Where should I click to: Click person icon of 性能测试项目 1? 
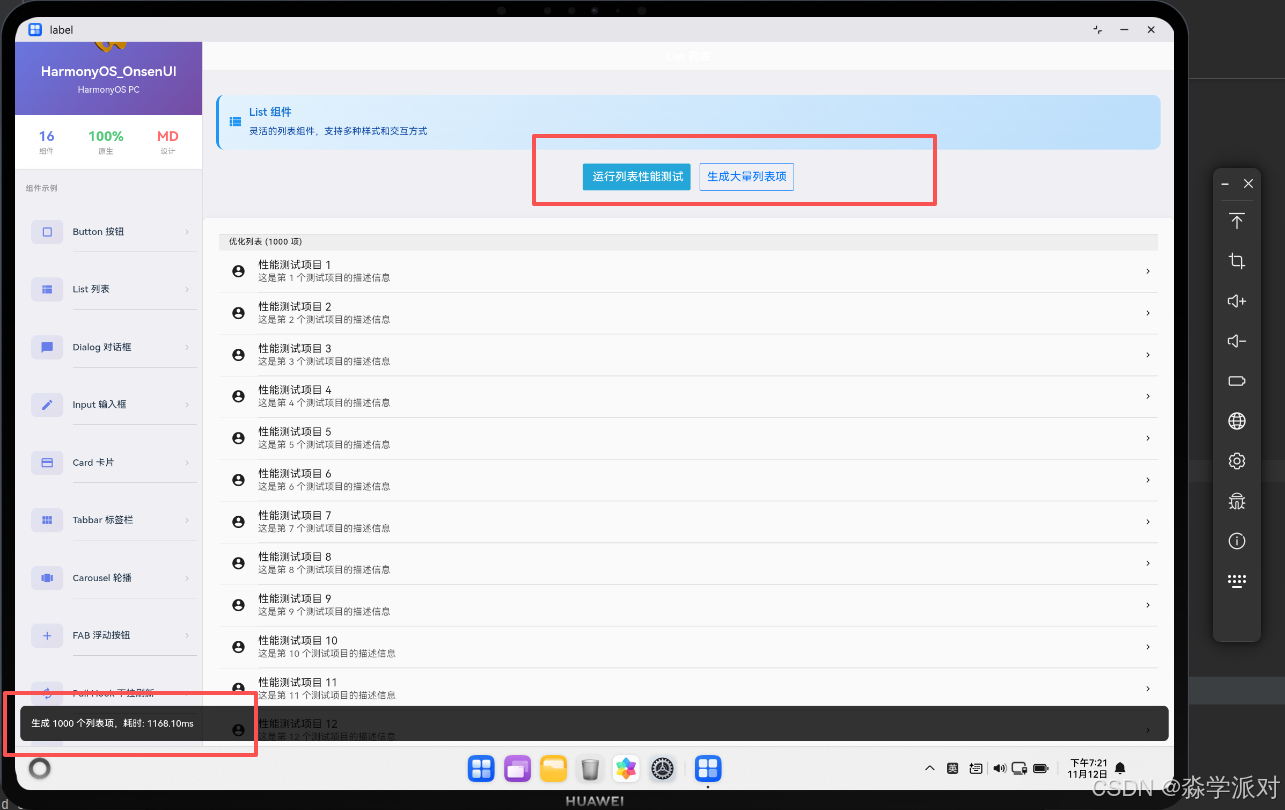tap(238, 271)
